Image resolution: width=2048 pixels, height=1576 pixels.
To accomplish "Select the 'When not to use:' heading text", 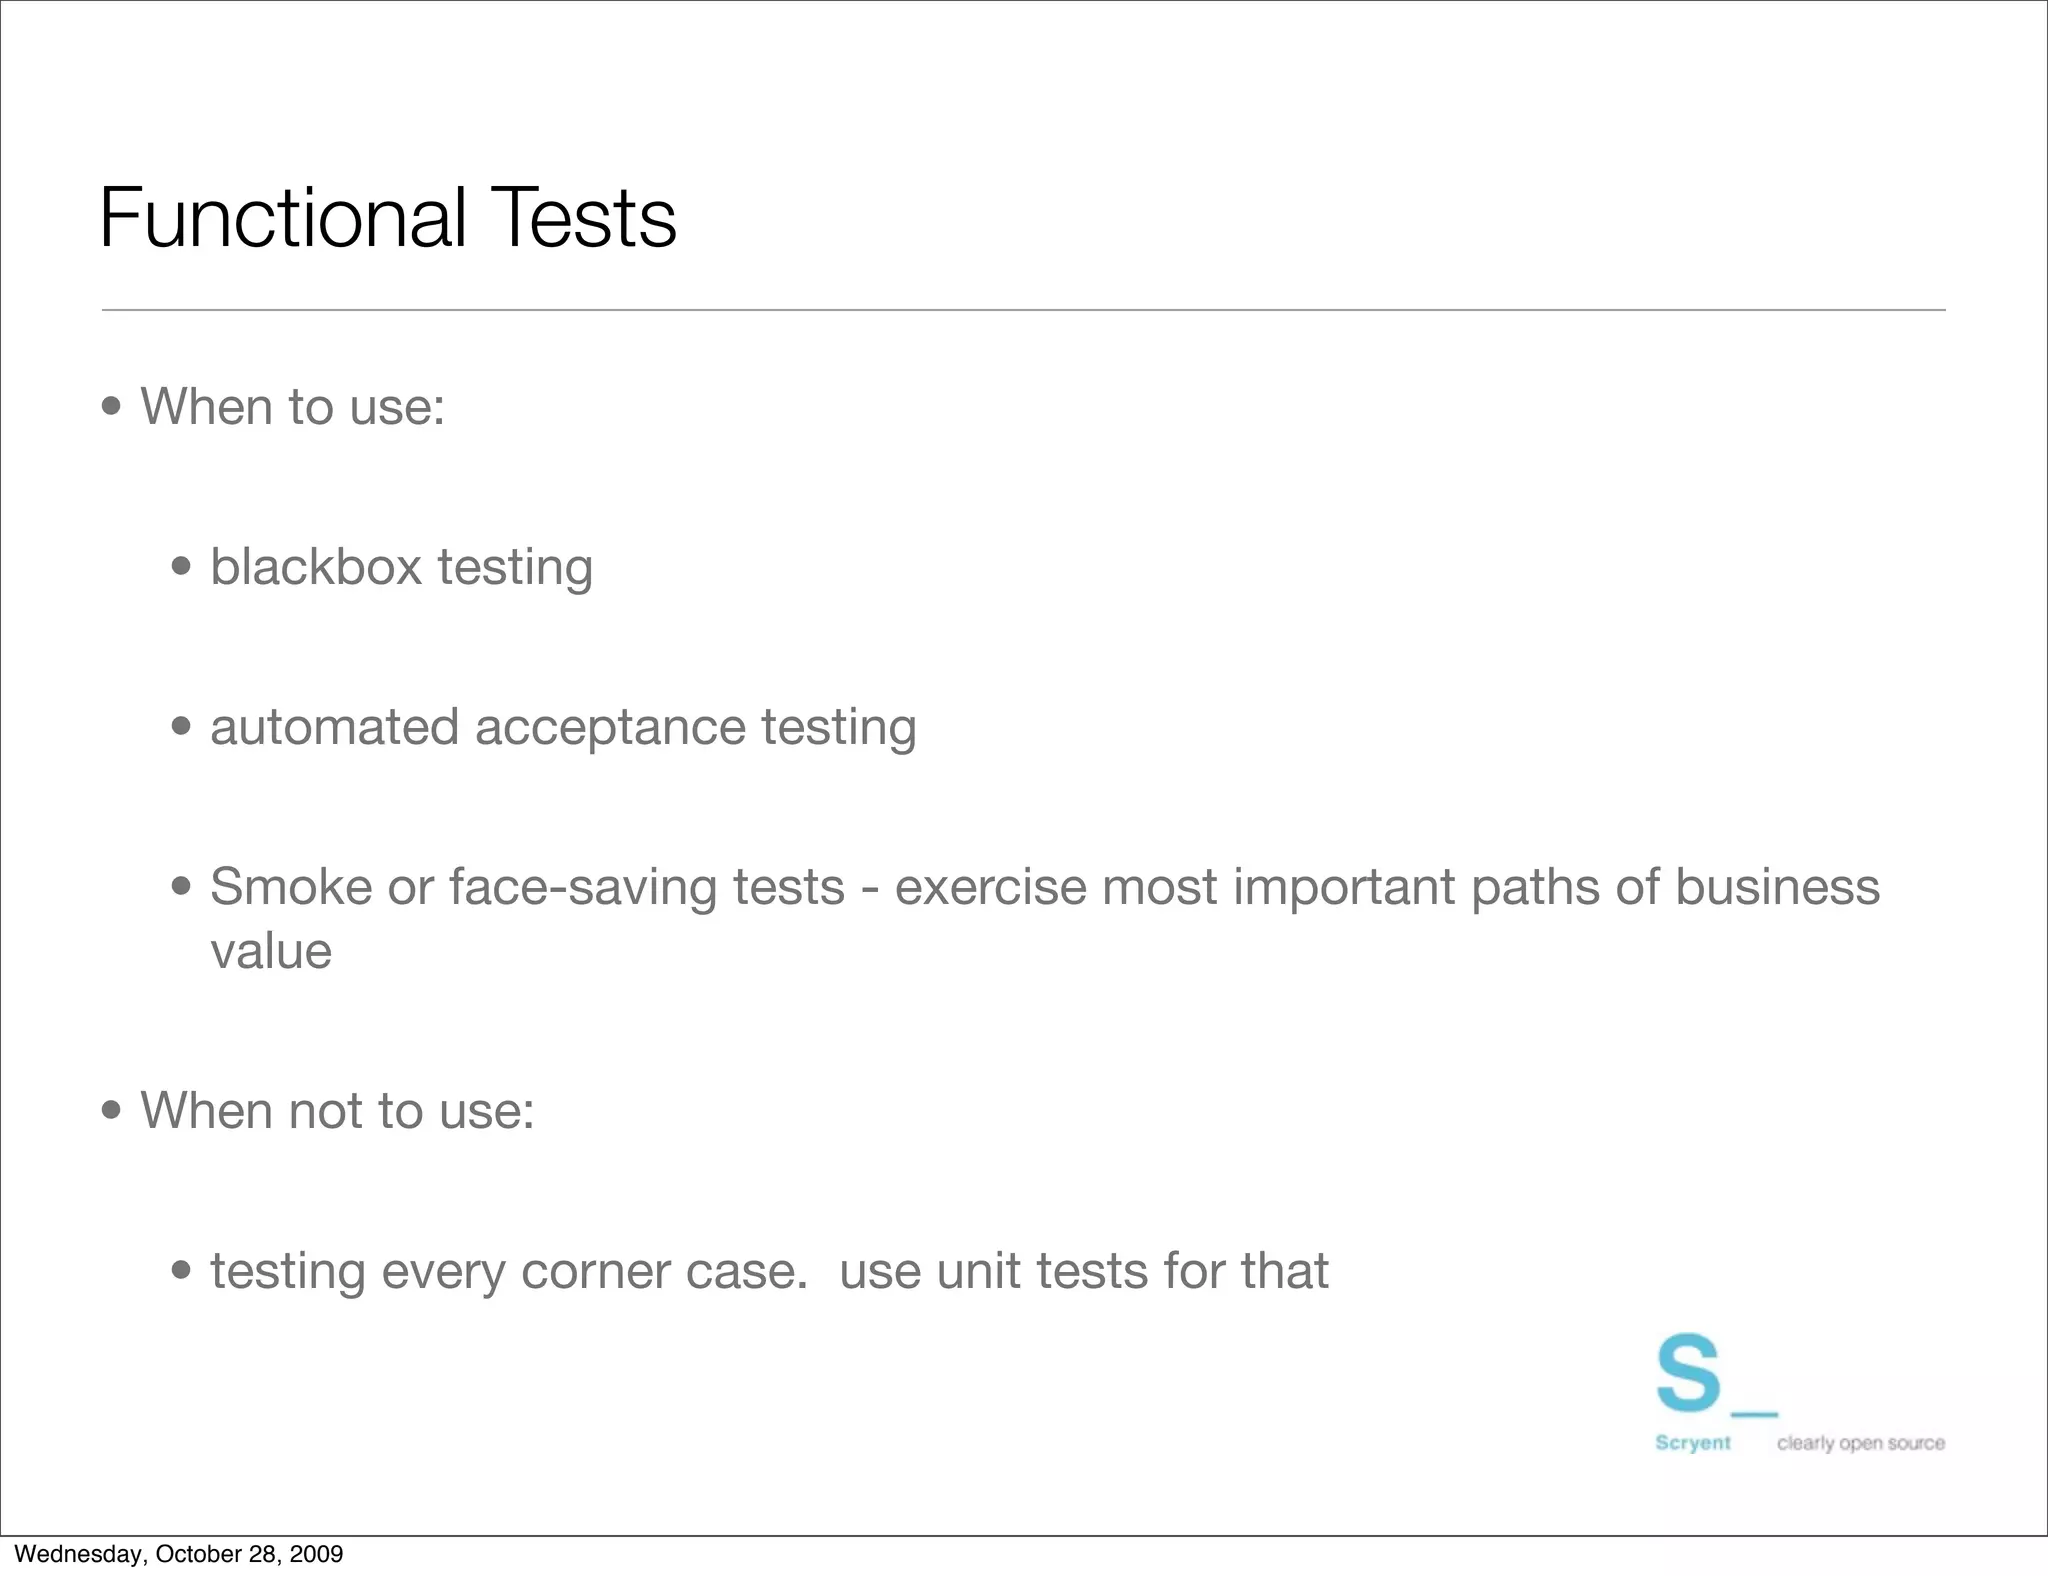I will pos(337,1110).
